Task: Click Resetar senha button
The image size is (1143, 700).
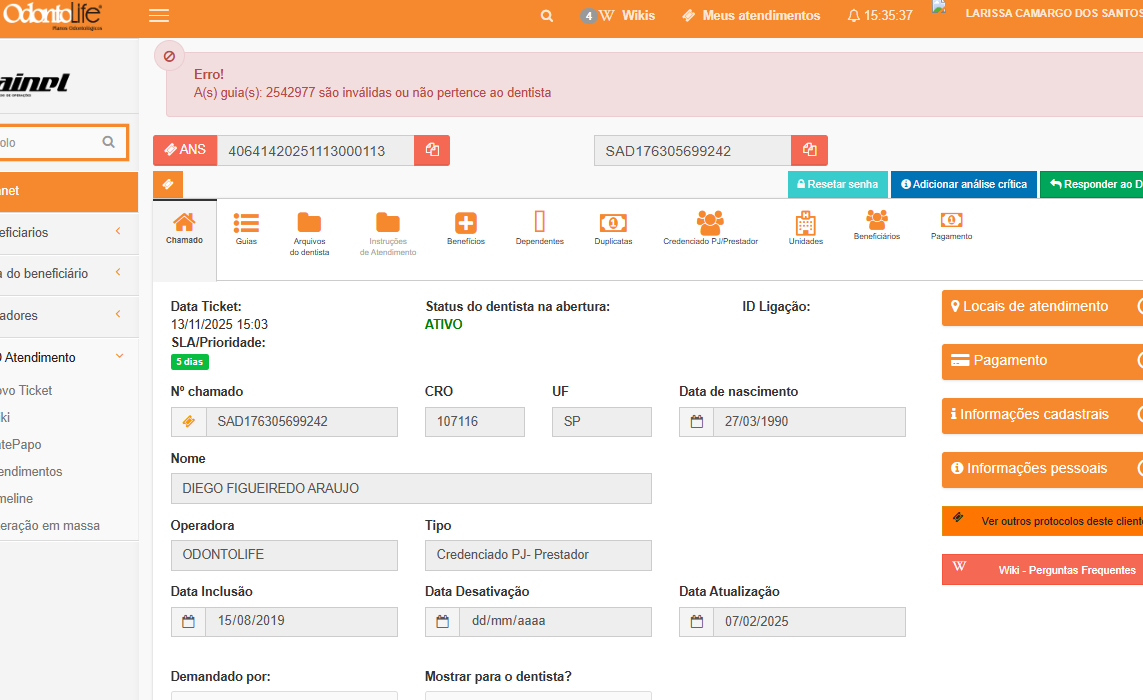Action: [838, 184]
